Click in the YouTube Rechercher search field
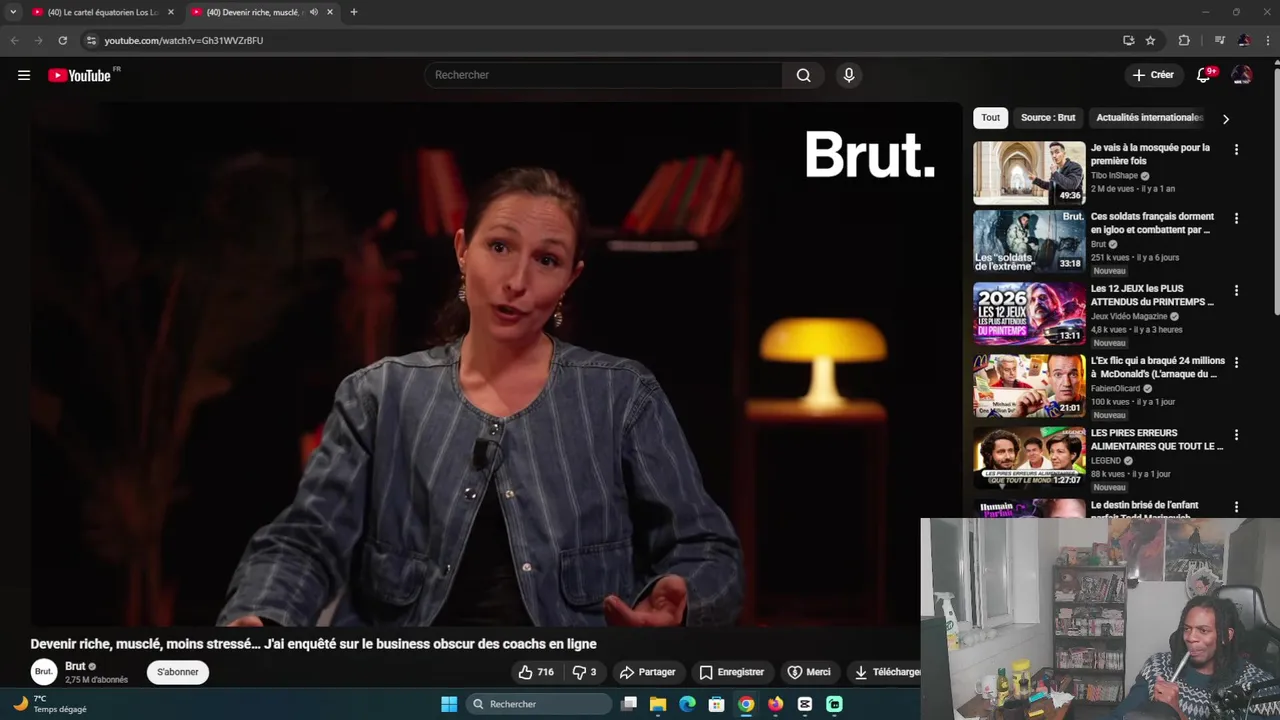The width and height of the screenshot is (1280, 720). click(x=603, y=75)
